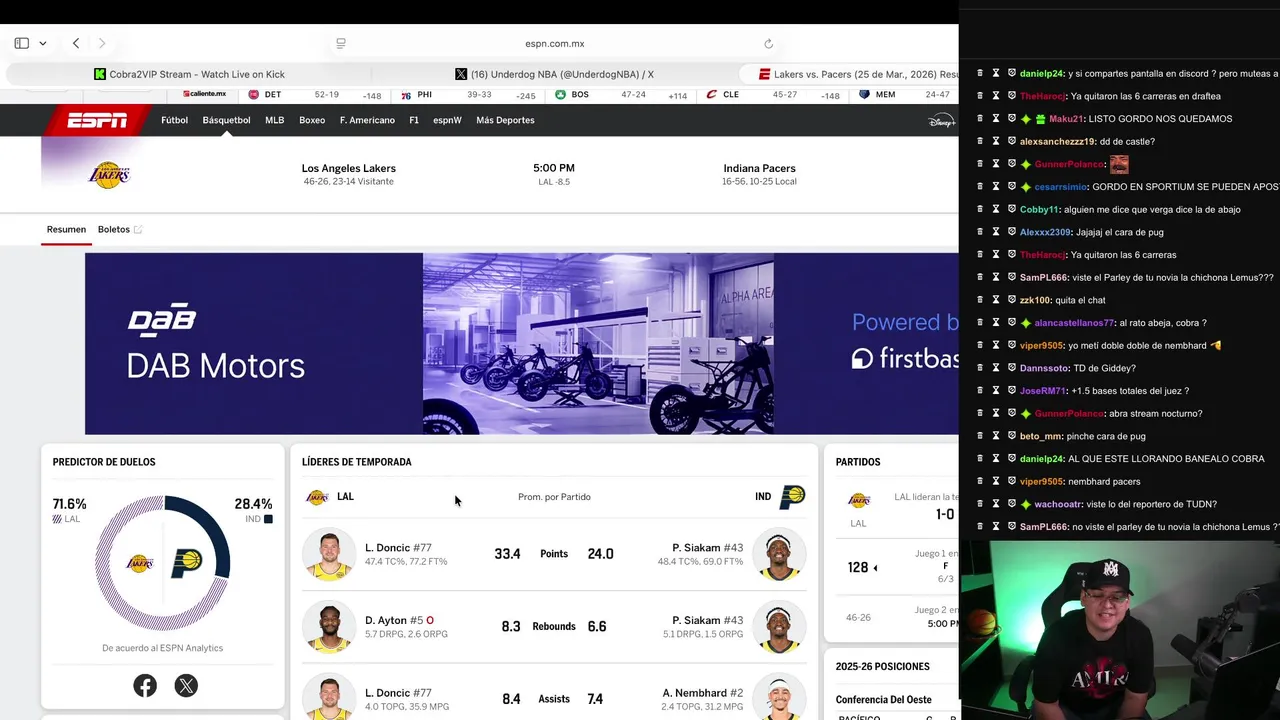Reload the page with the refresh icon
Screen dimensions: 1280x720
[768, 43]
